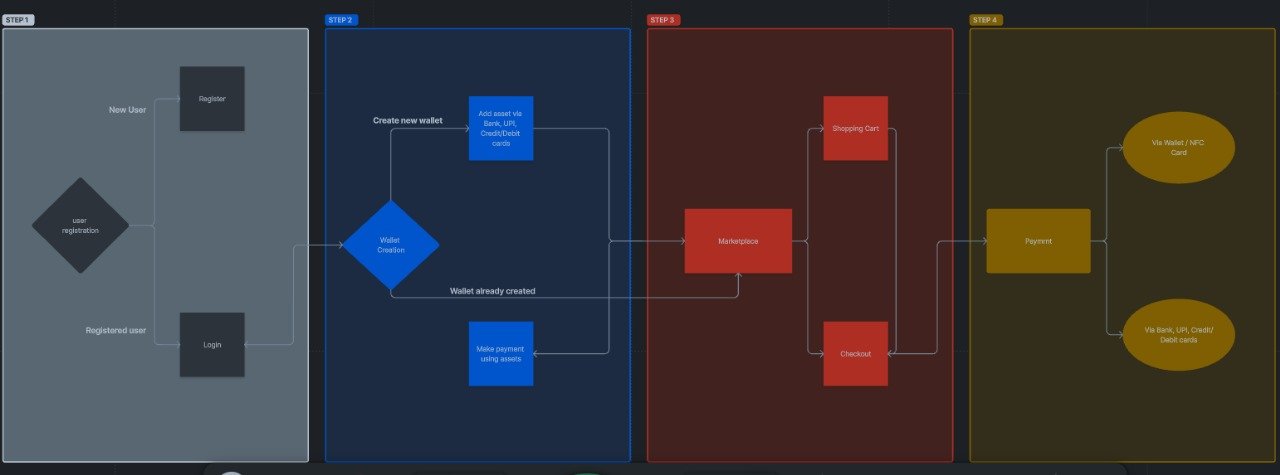1280x475 pixels.
Task: Click the Wallet Creation diamond
Action: click(391, 245)
